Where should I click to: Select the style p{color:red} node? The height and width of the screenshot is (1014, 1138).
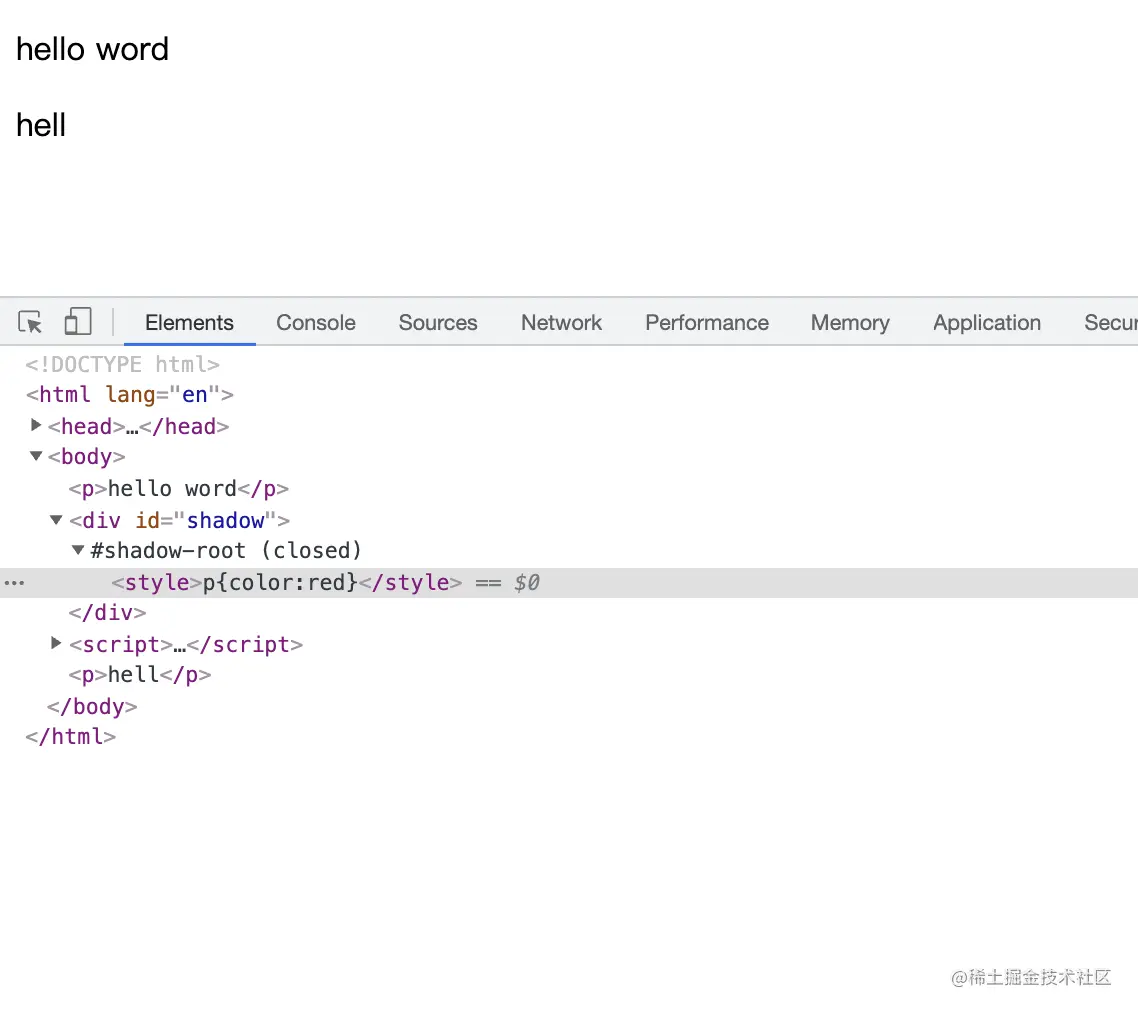click(286, 583)
